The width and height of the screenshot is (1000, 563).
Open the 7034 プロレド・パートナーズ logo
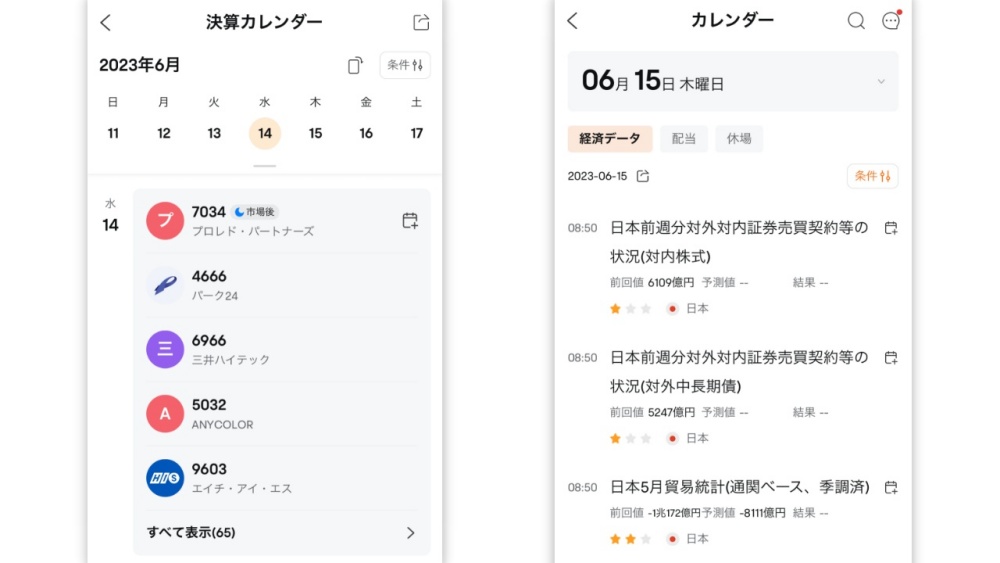[165, 221]
